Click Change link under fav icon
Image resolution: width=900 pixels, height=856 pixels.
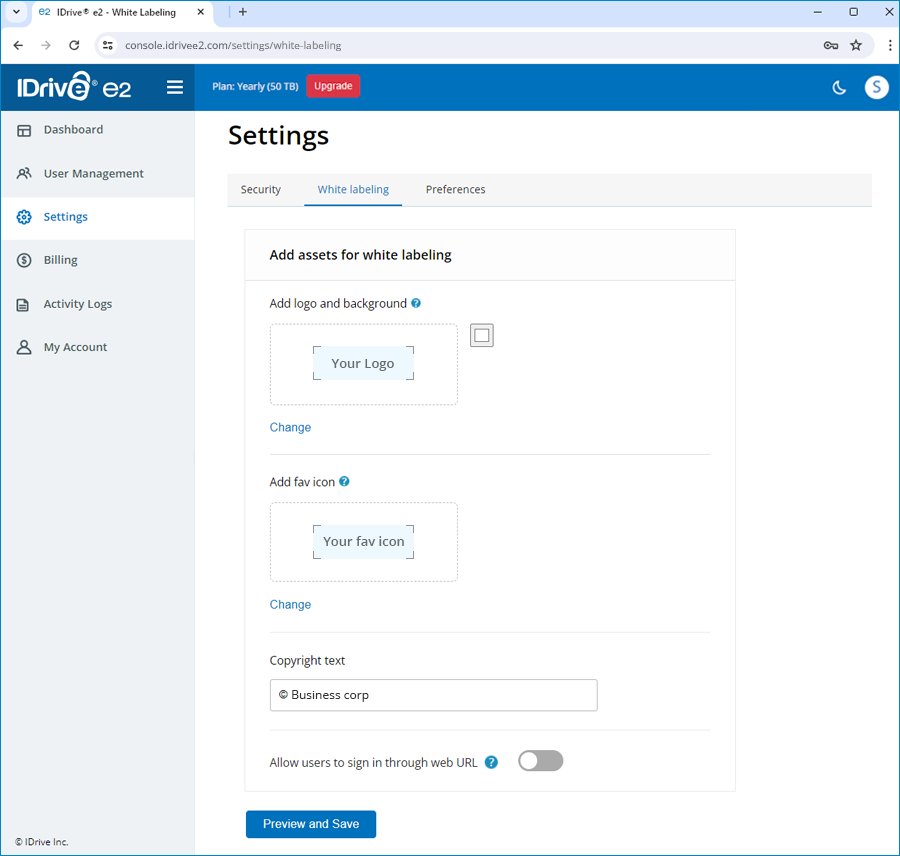click(290, 605)
